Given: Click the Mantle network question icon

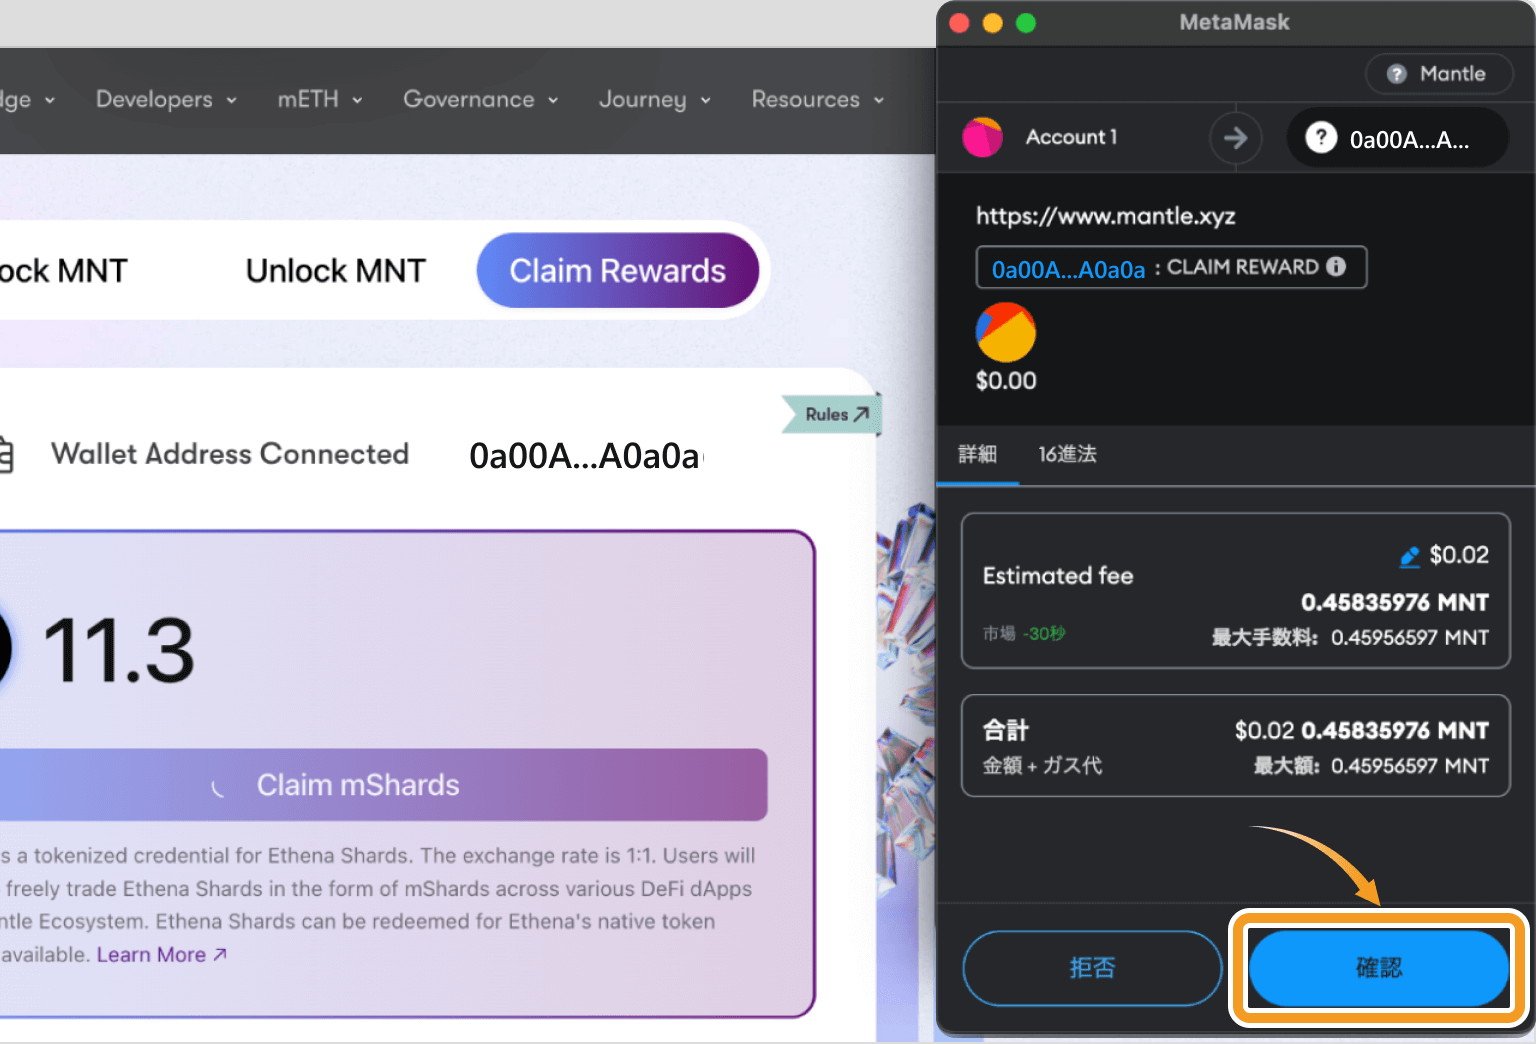Looking at the screenshot, I should [x=1397, y=74].
